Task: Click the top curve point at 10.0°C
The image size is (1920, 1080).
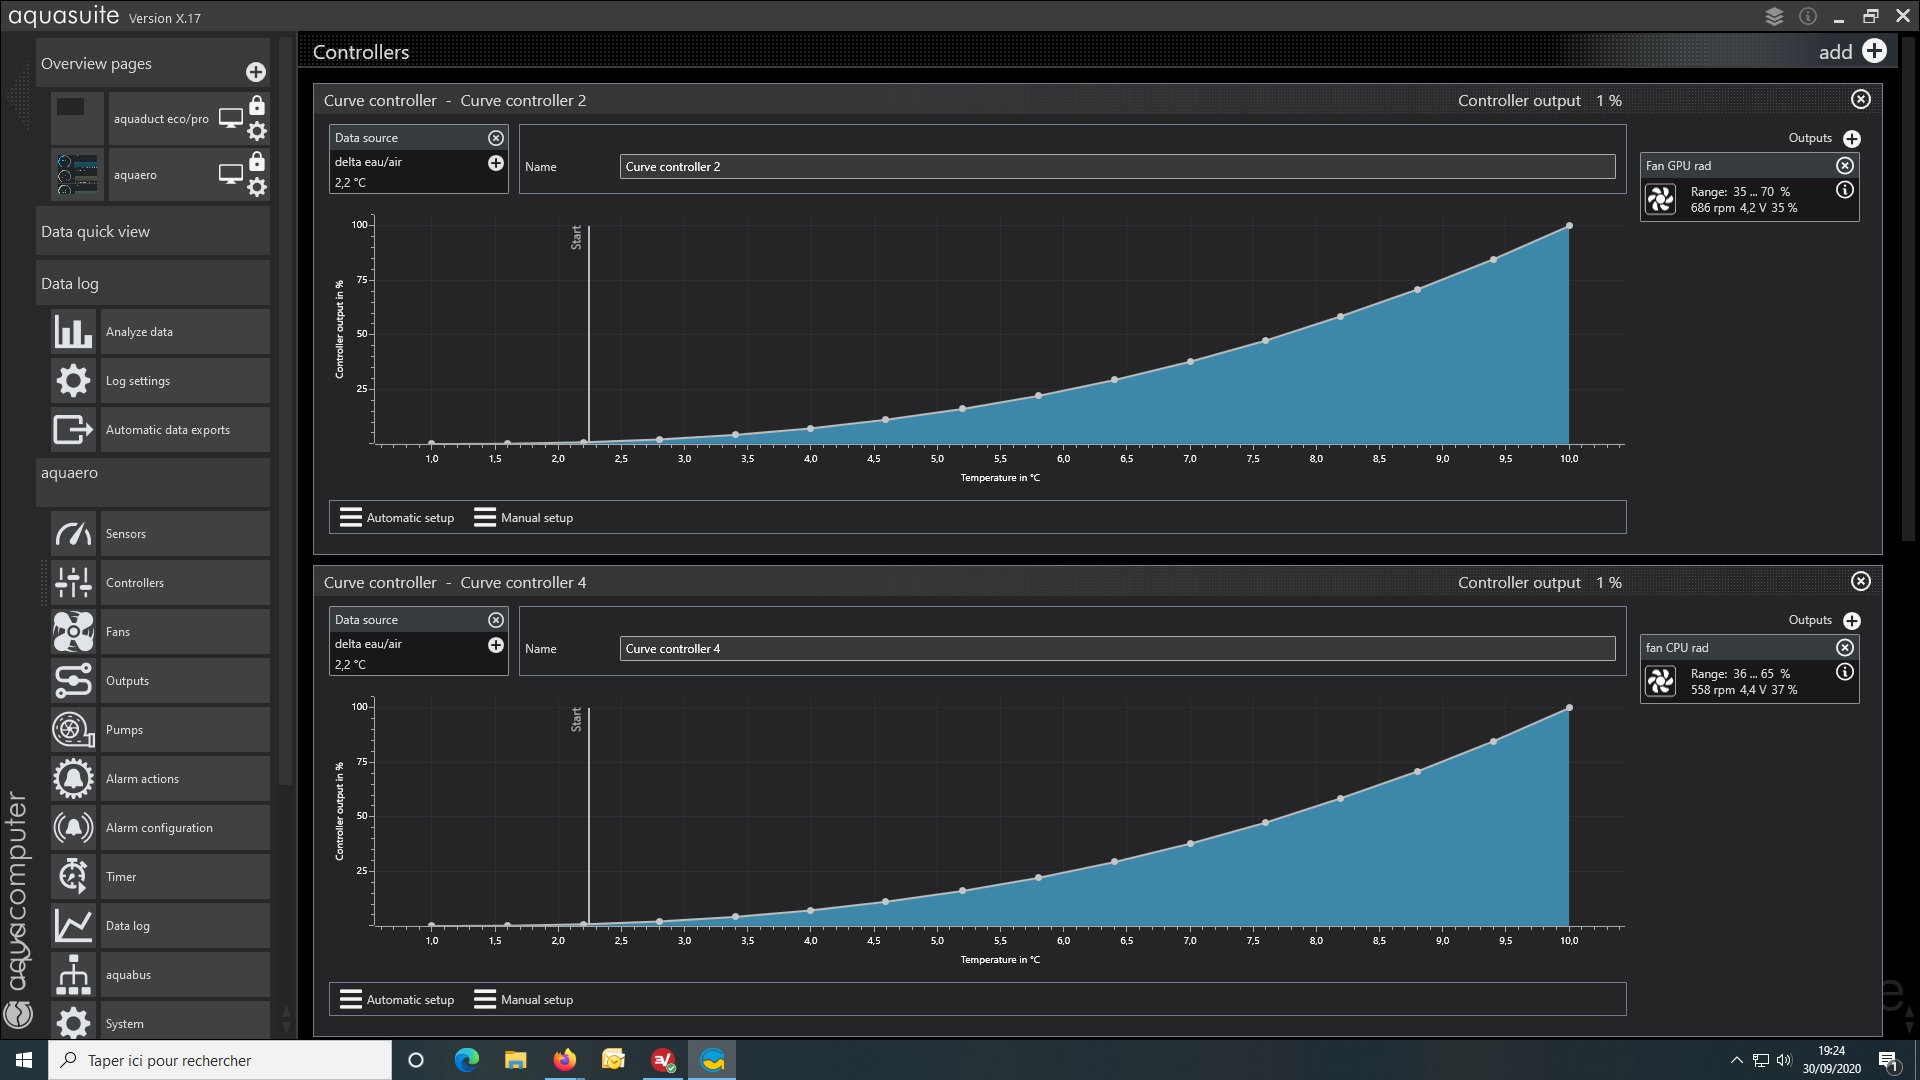Action: [1569, 226]
